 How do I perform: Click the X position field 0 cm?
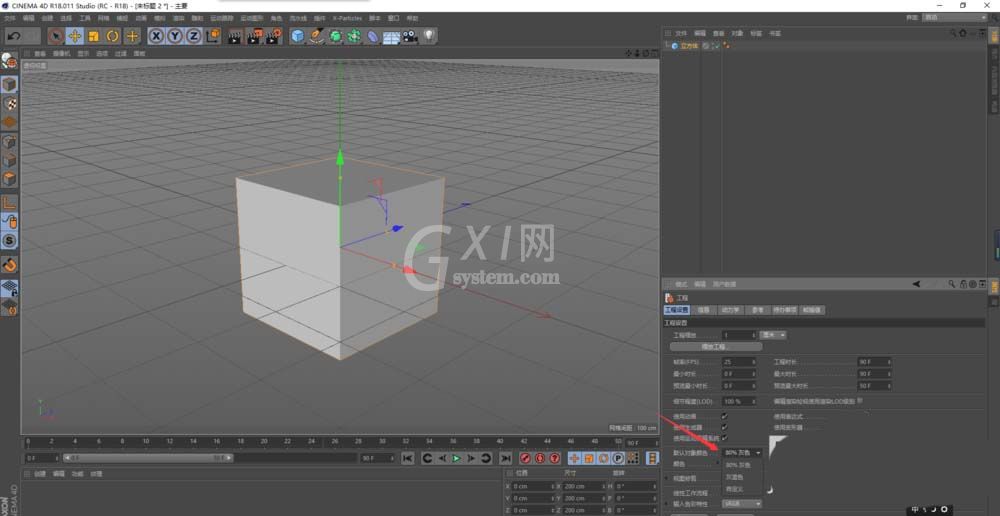pyautogui.click(x=533, y=486)
